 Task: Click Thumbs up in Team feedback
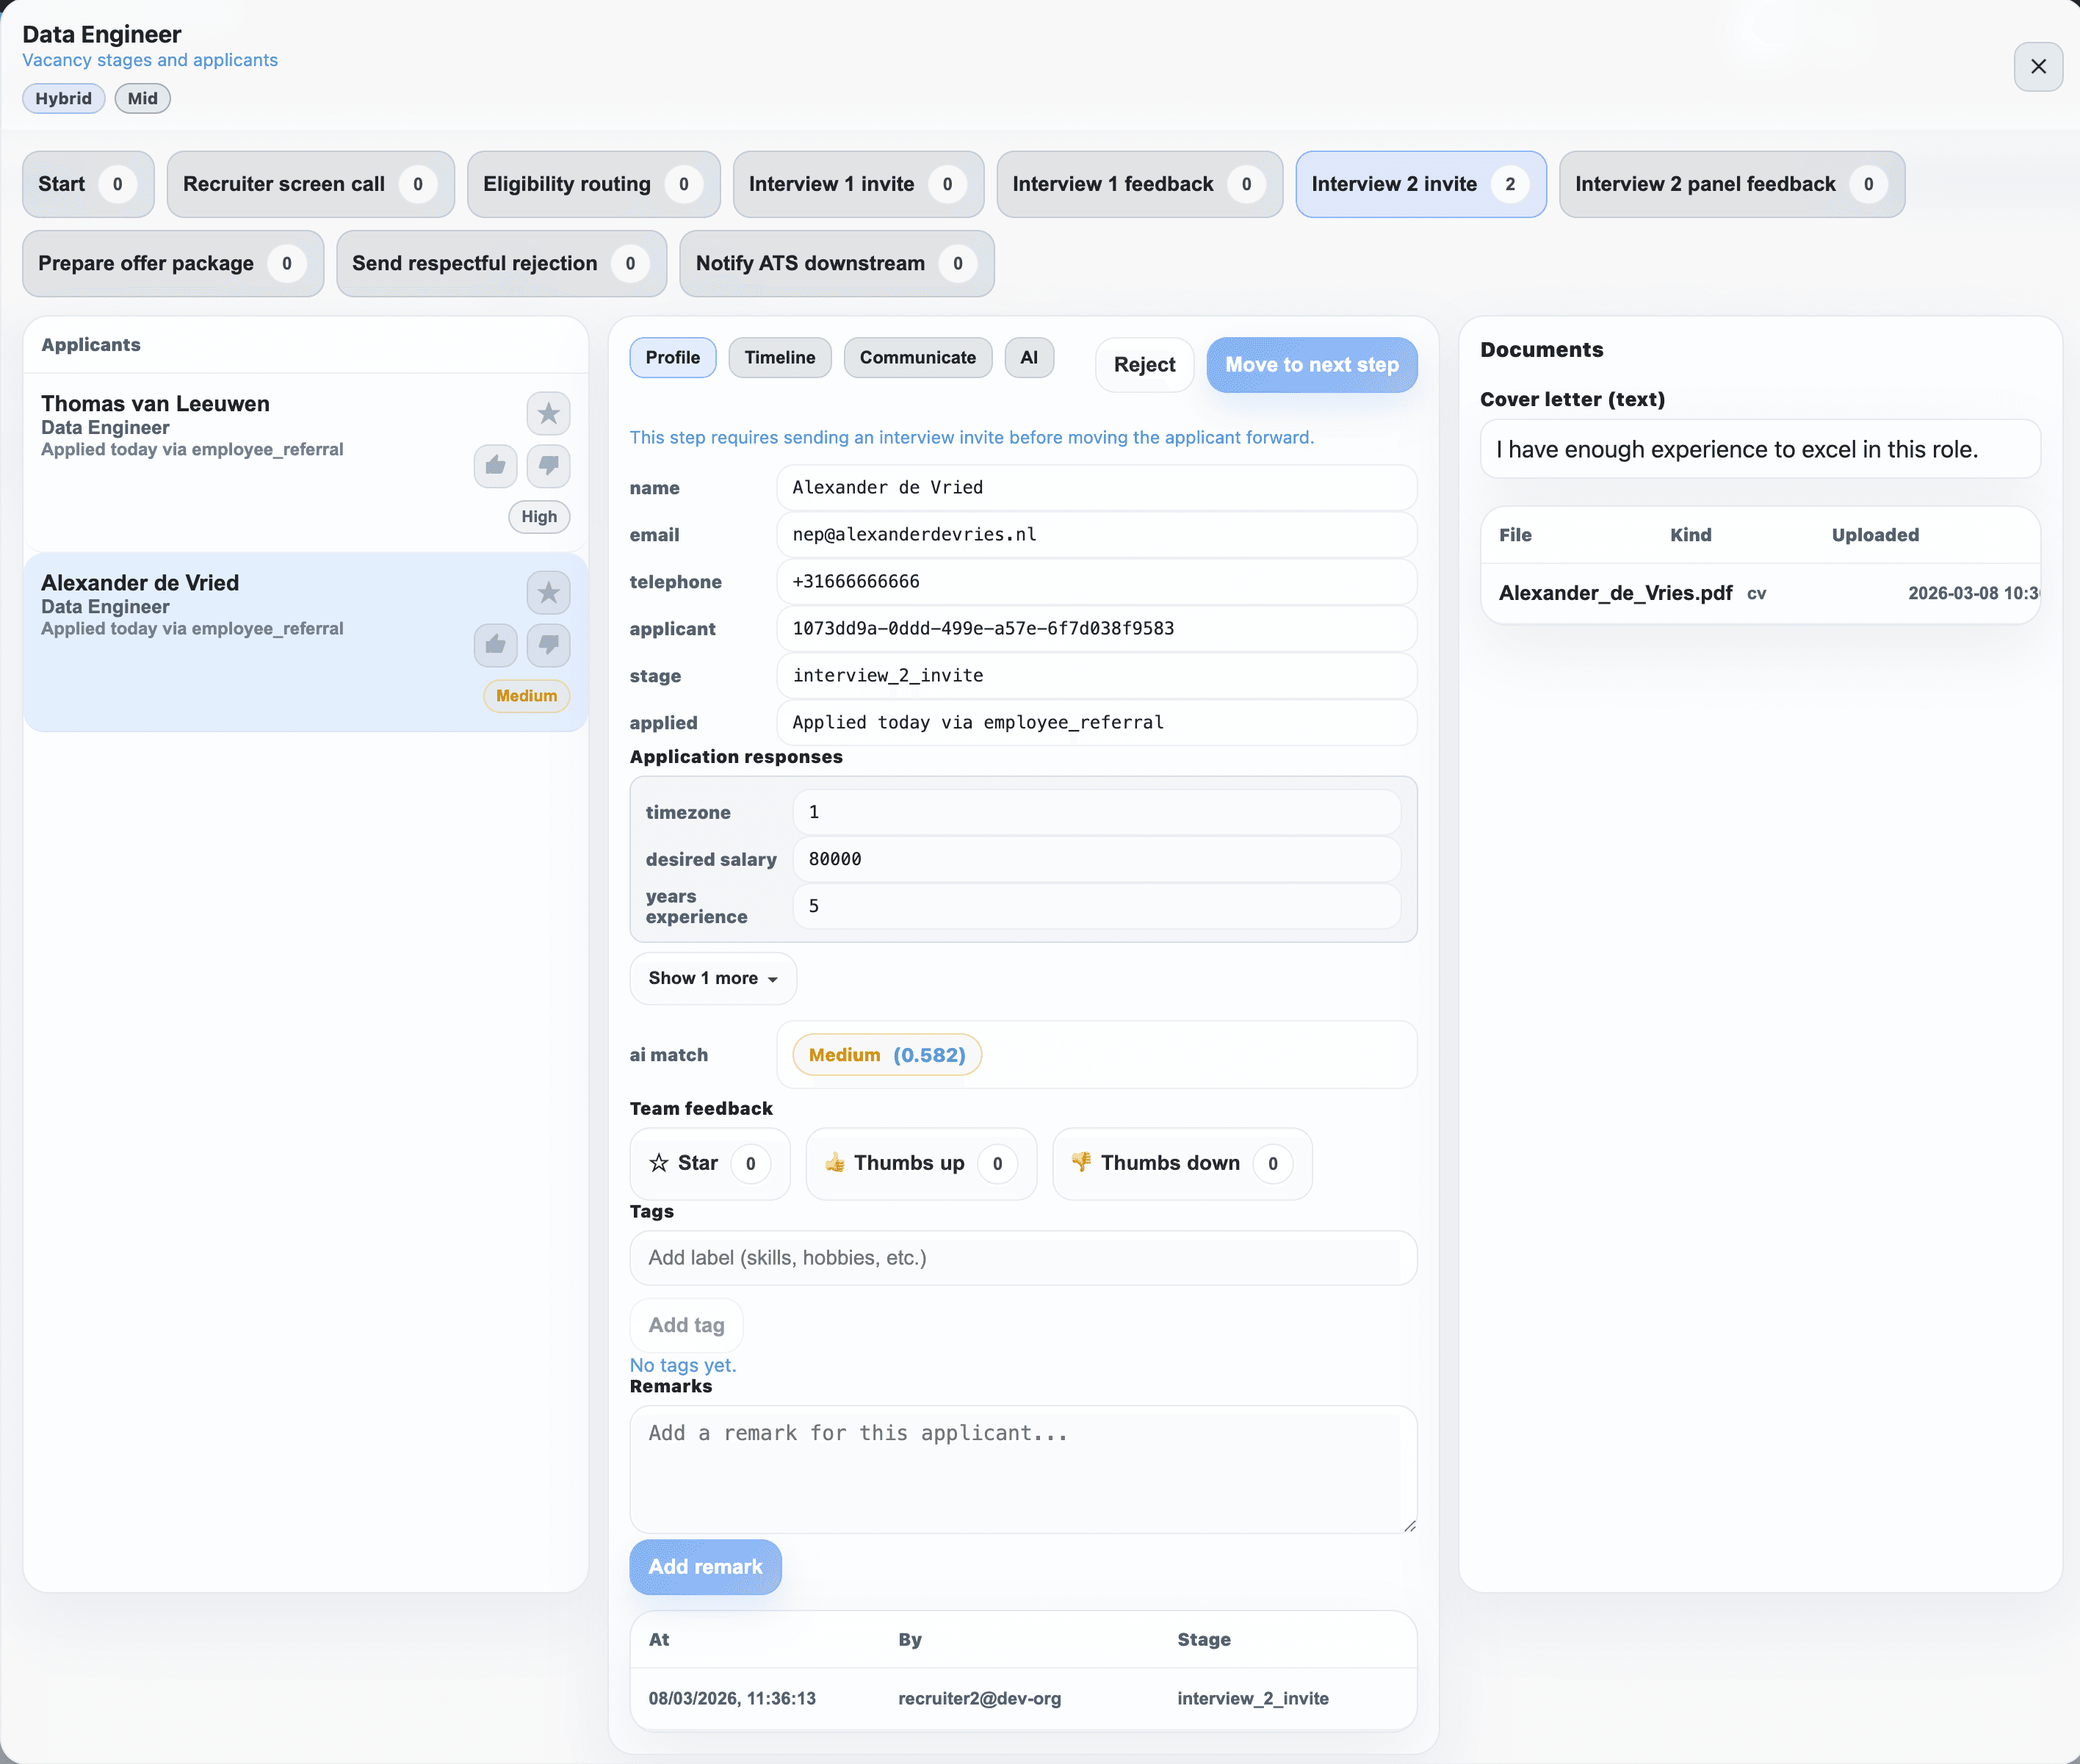click(920, 1163)
